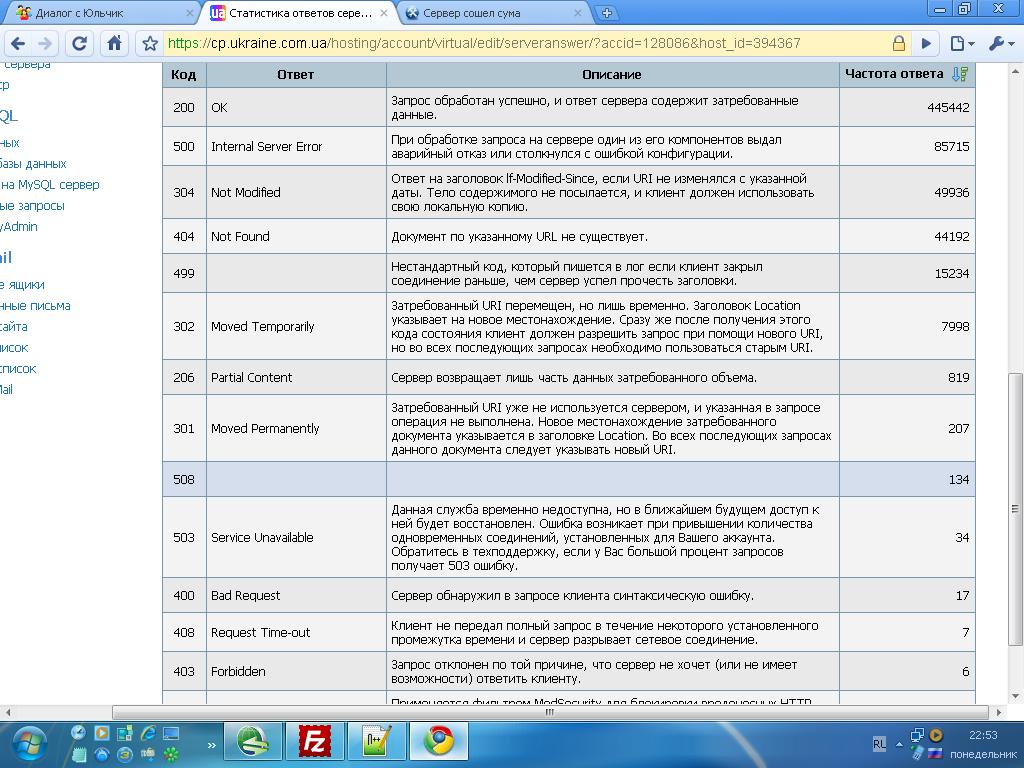Open the базы данных sidebar link

(x=34, y=164)
